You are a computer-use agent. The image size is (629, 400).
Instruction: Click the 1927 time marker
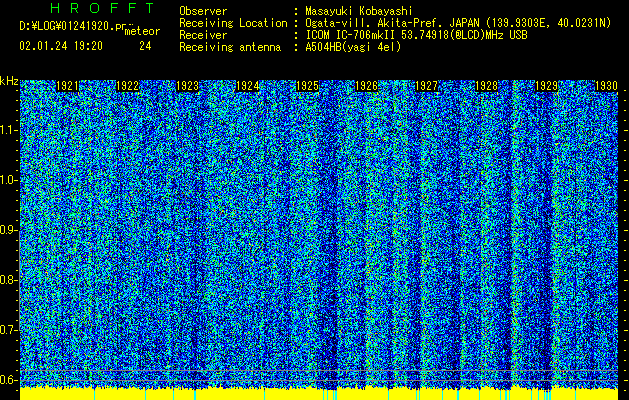tap(426, 86)
